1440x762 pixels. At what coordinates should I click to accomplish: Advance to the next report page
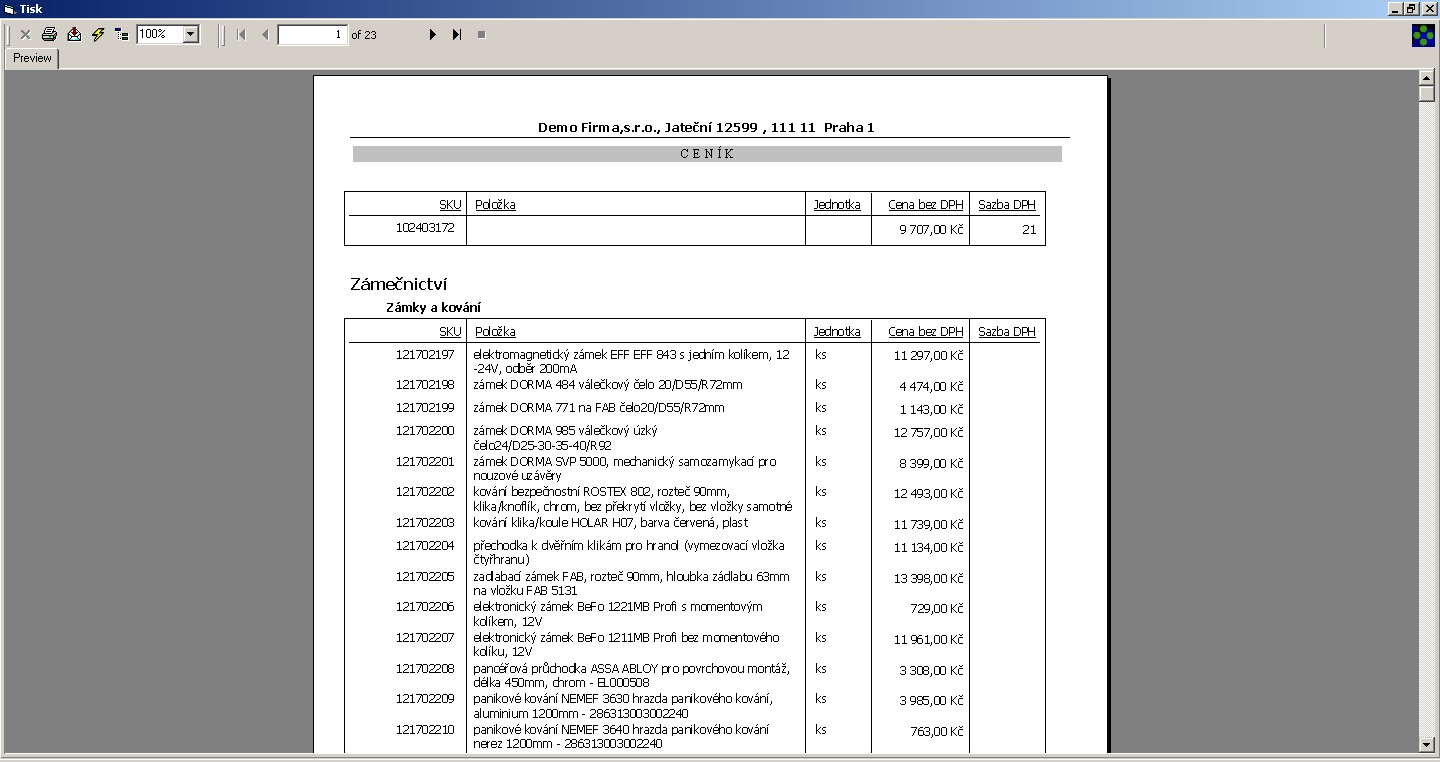[433, 34]
